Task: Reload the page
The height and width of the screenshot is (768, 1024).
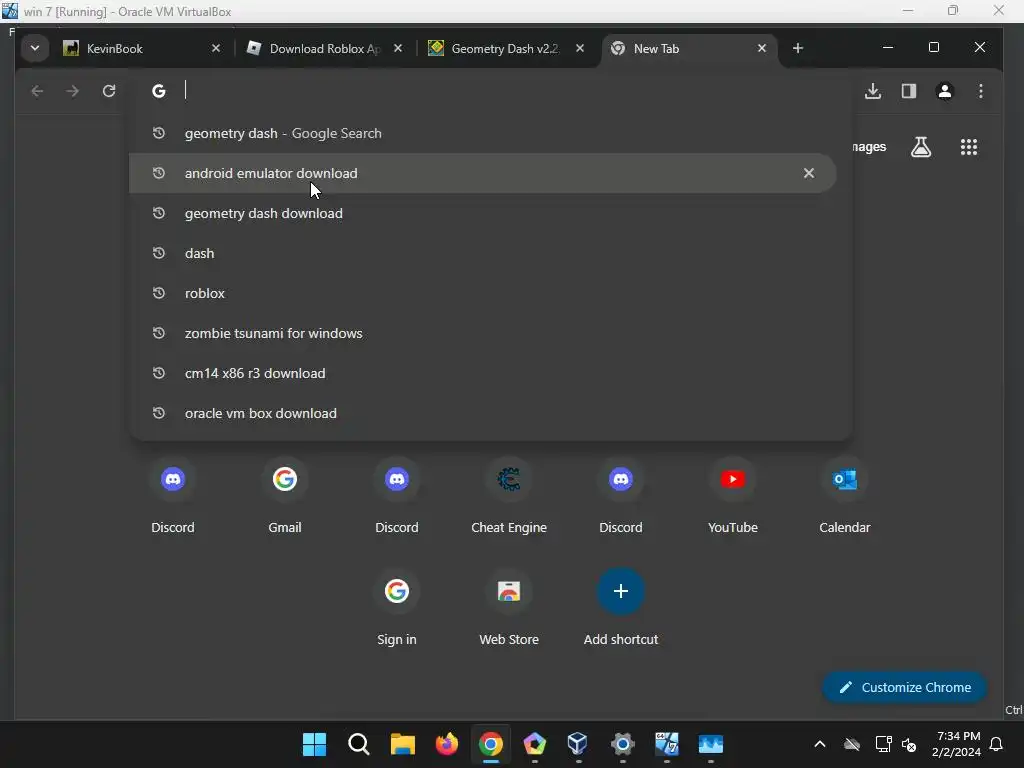Action: pyautogui.click(x=109, y=91)
